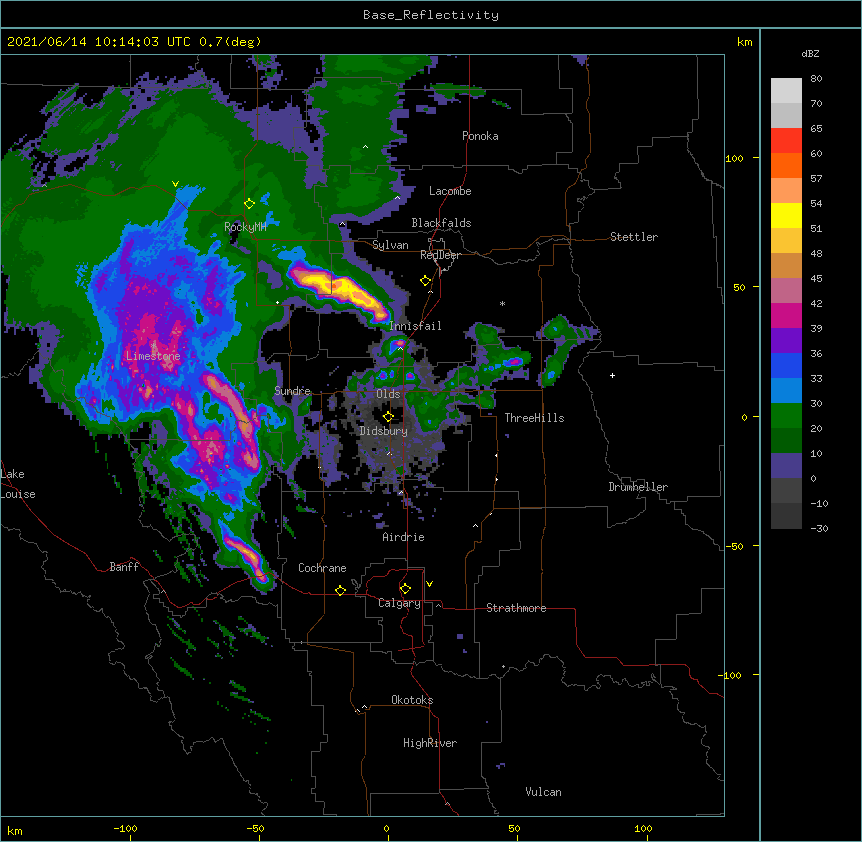Image resolution: width=862 pixels, height=842 pixels.
Task: Click the -100 tick on the bottom axis
Action: [126, 828]
